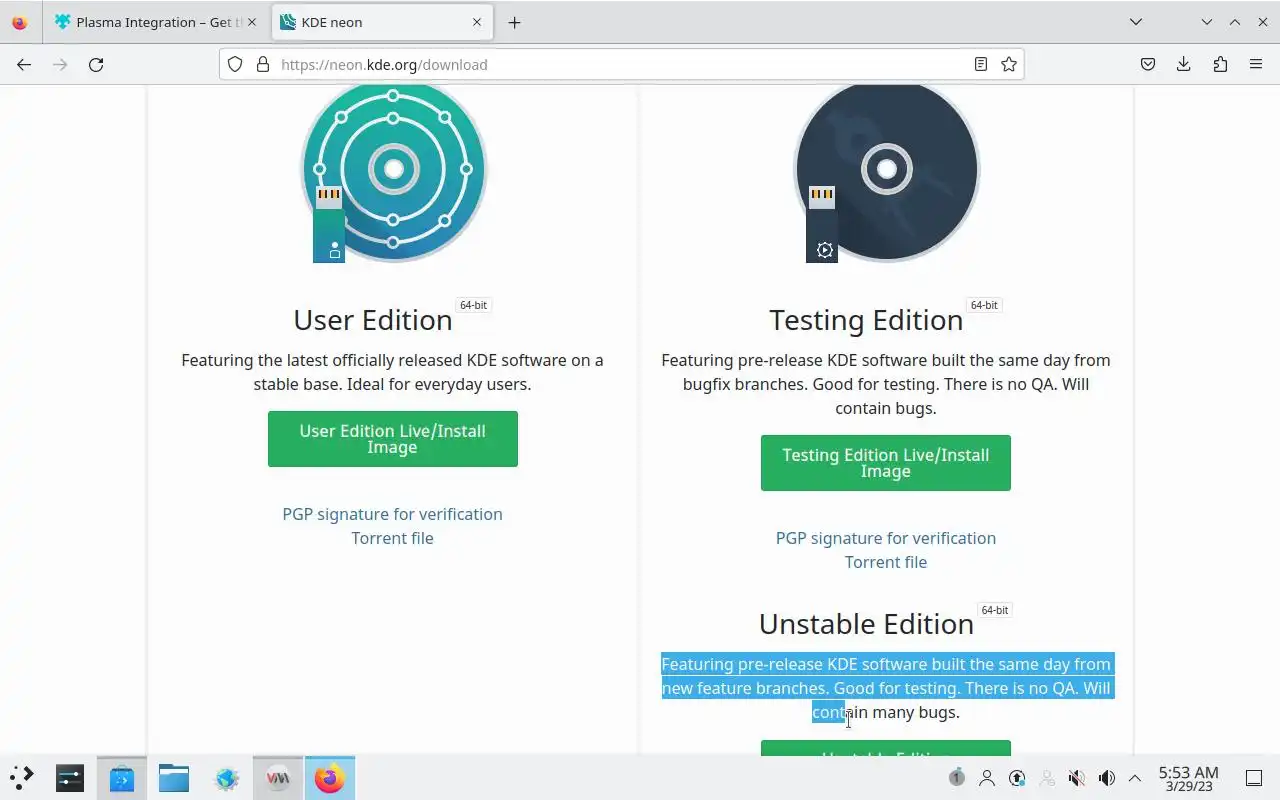Expand hidden system tray icons
1280x800 pixels.
tap(1135, 778)
